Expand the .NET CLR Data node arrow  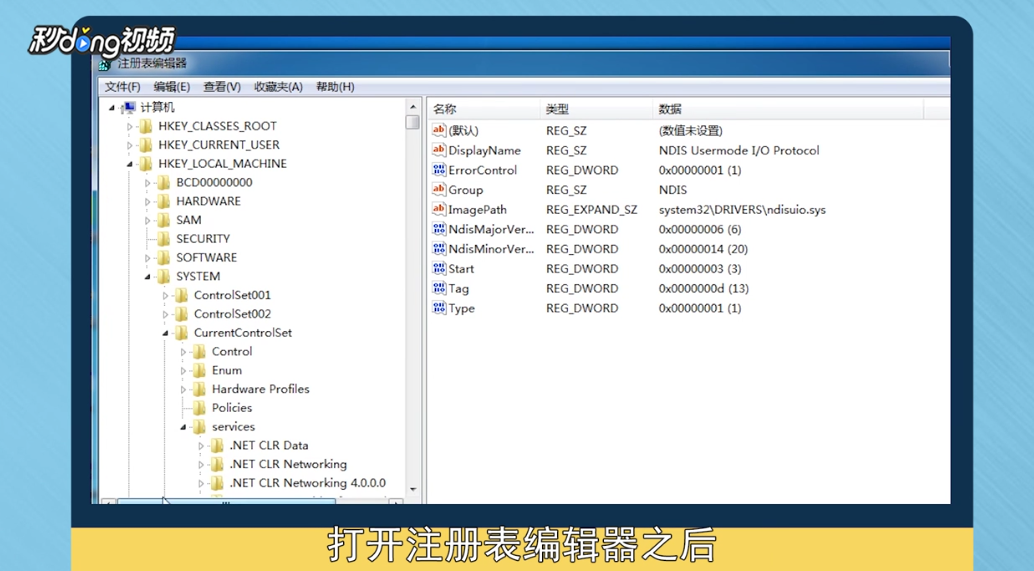(201, 446)
